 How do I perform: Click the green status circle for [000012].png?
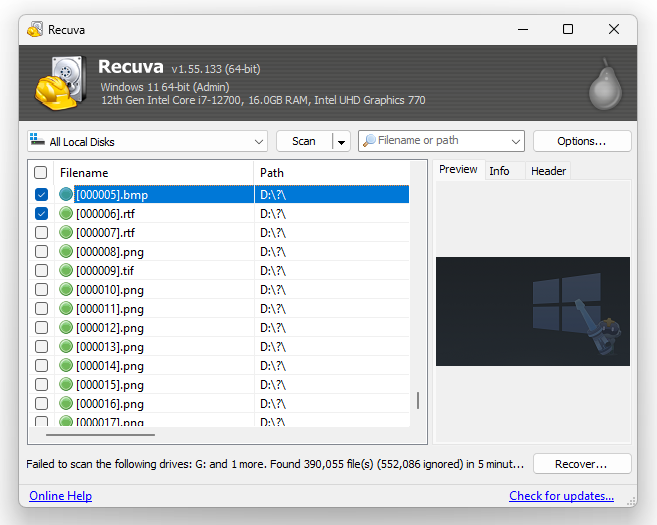tap(66, 327)
